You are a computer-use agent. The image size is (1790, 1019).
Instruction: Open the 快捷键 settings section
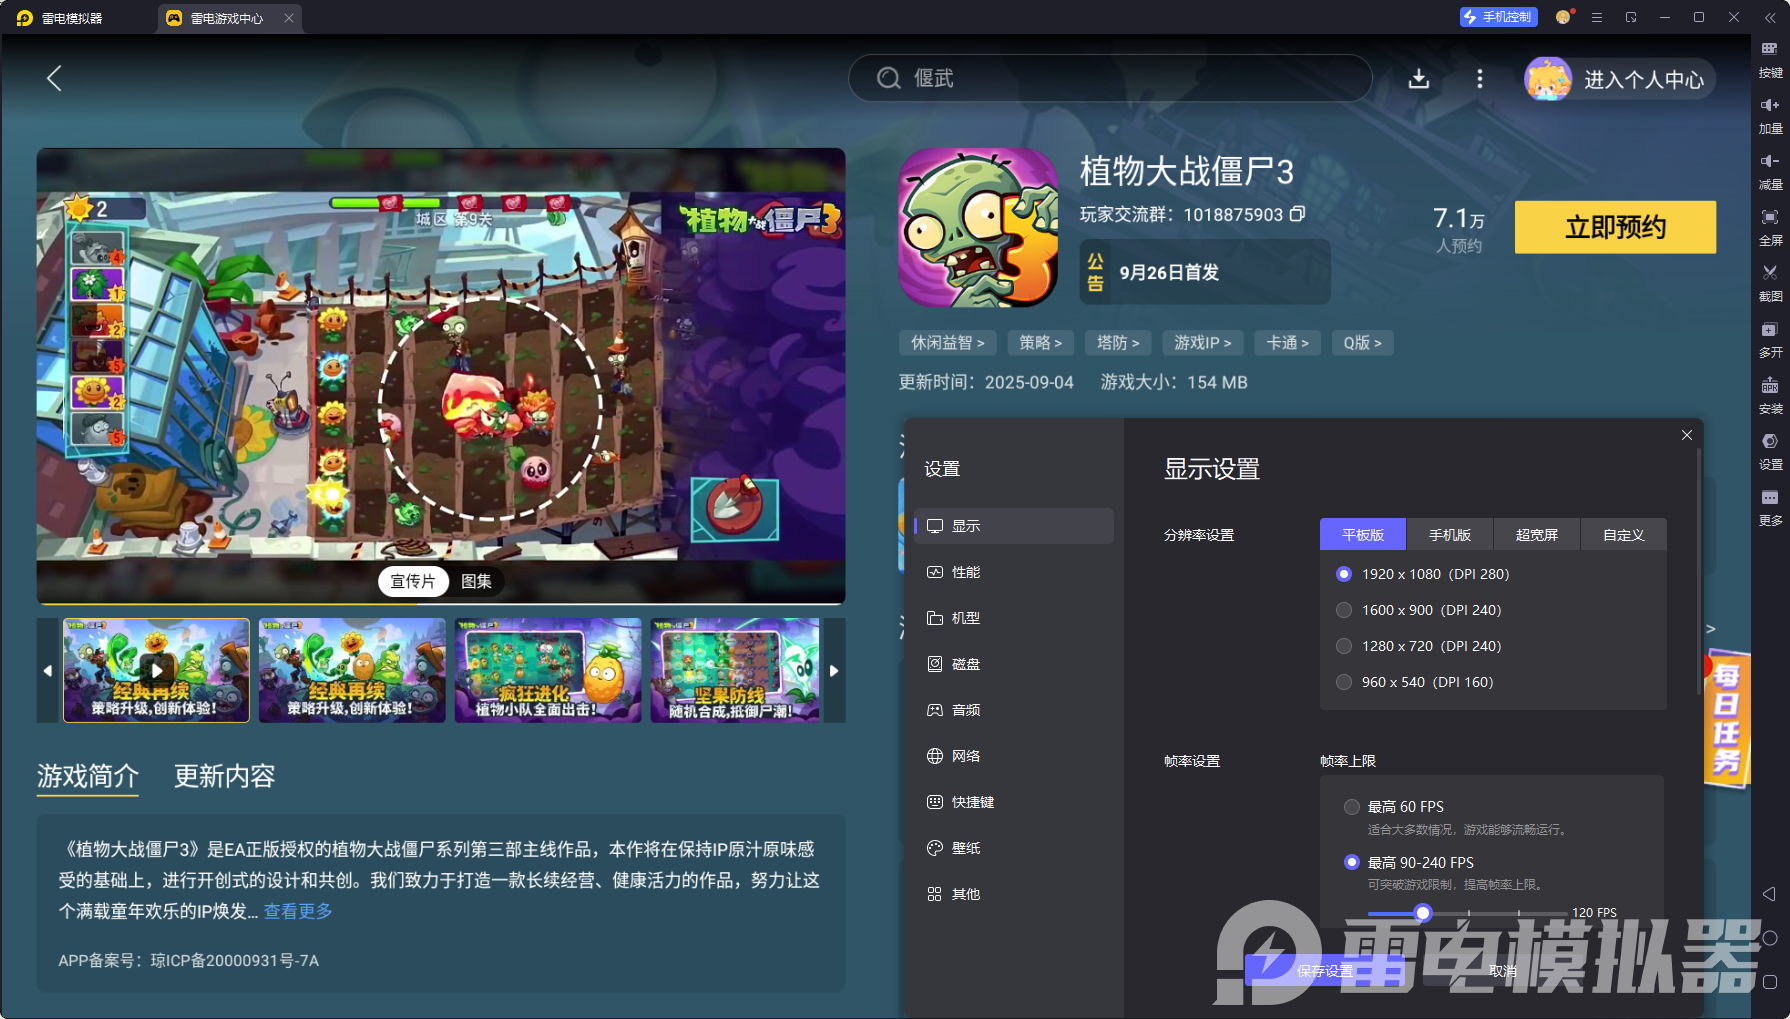coord(1014,802)
